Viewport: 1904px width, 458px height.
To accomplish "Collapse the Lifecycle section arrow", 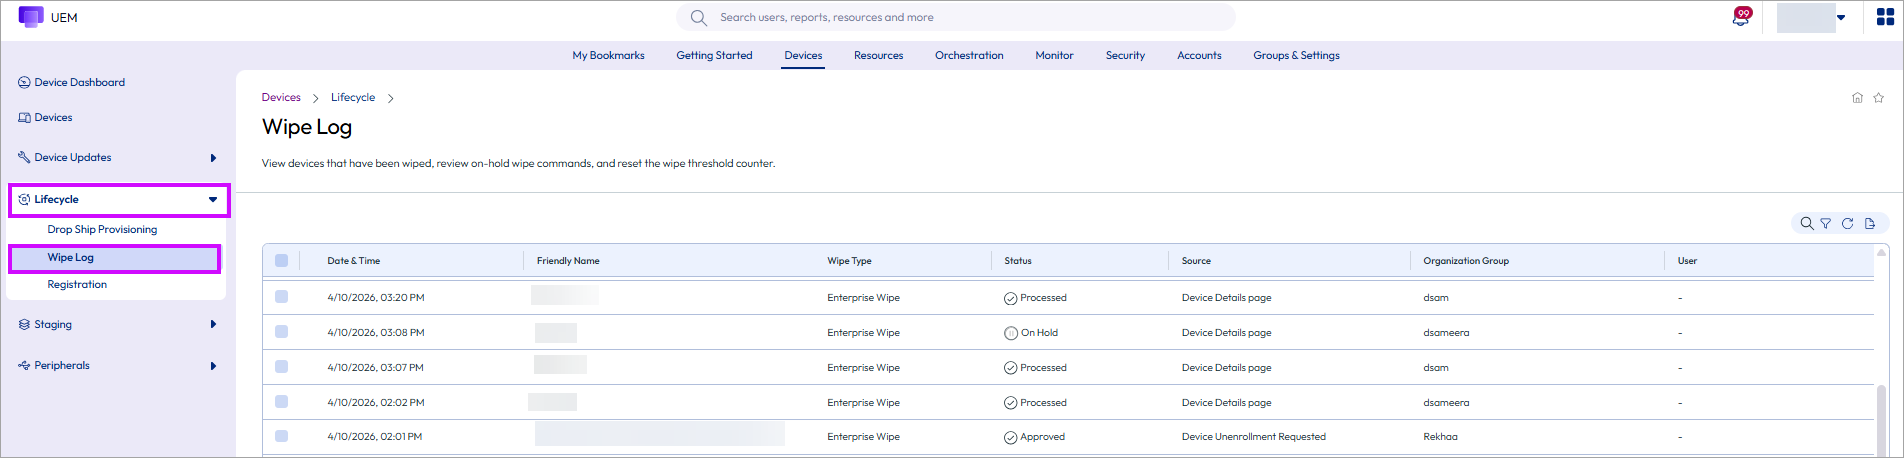I will [213, 200].
